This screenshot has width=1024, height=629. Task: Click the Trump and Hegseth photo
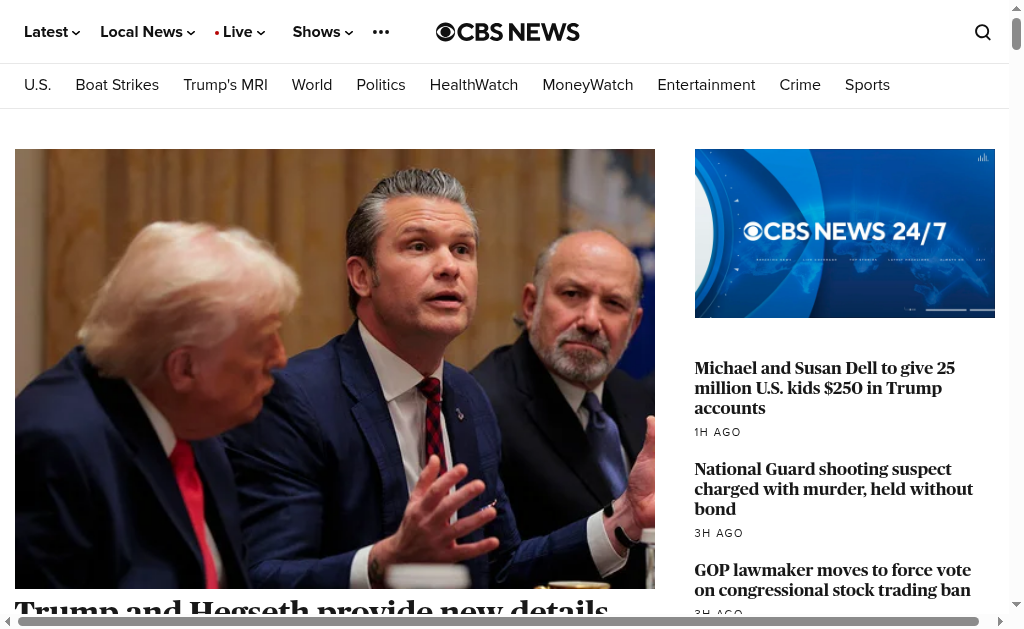click(x=334, y=369)
